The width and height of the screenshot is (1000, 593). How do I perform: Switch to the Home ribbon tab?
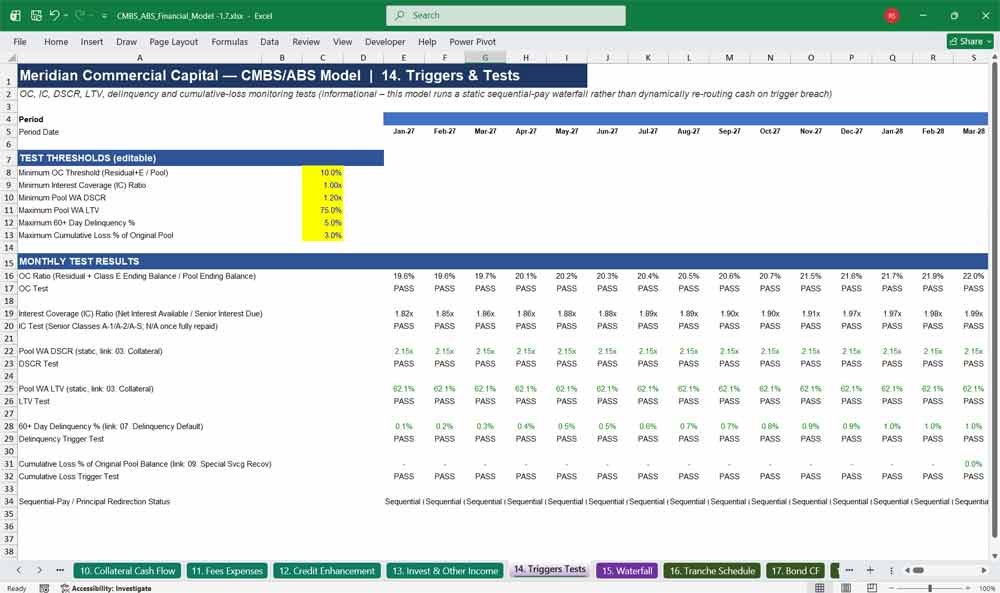(x=56, y=41)
